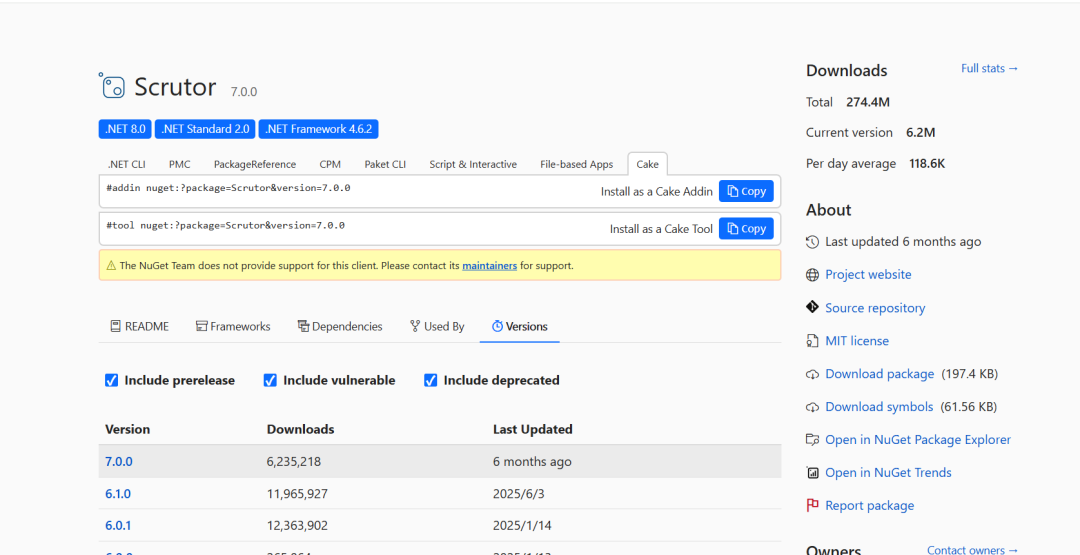Toggle the Include prerelease checkbox

(x=112, y=380)
